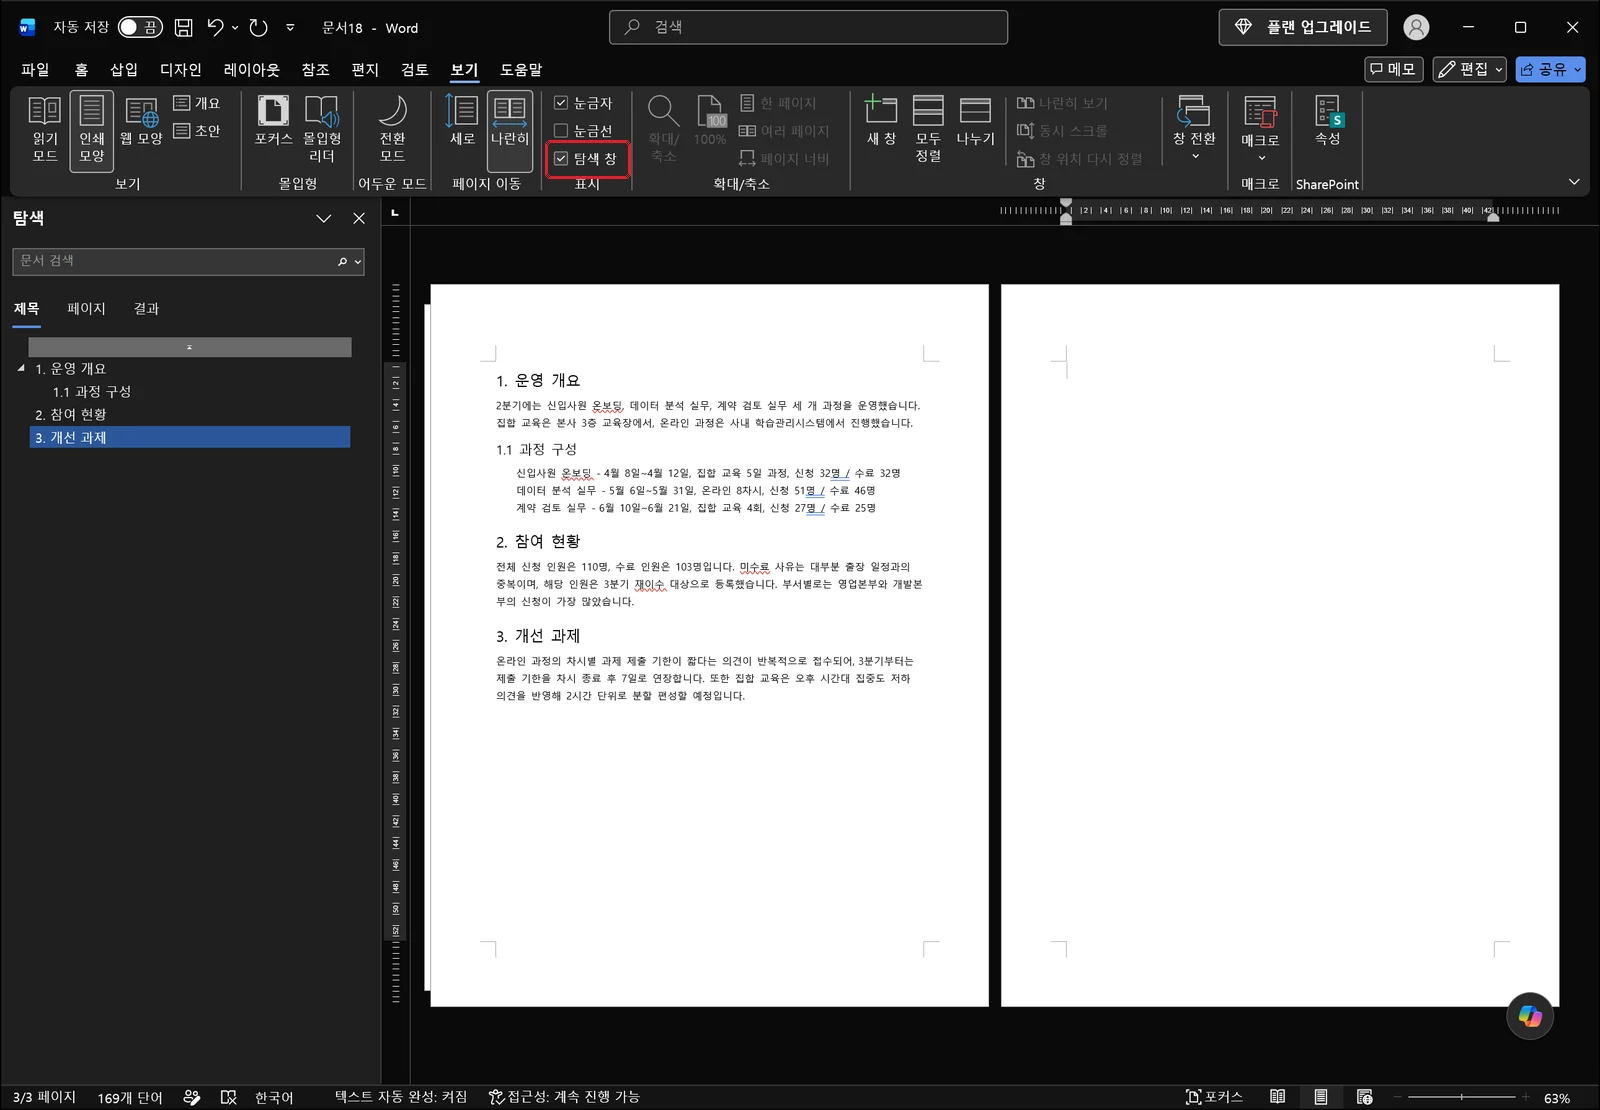This screenshot has width=1600, height=1110.
Task: Open the References (참조) tab
Action: click(316, 69)
